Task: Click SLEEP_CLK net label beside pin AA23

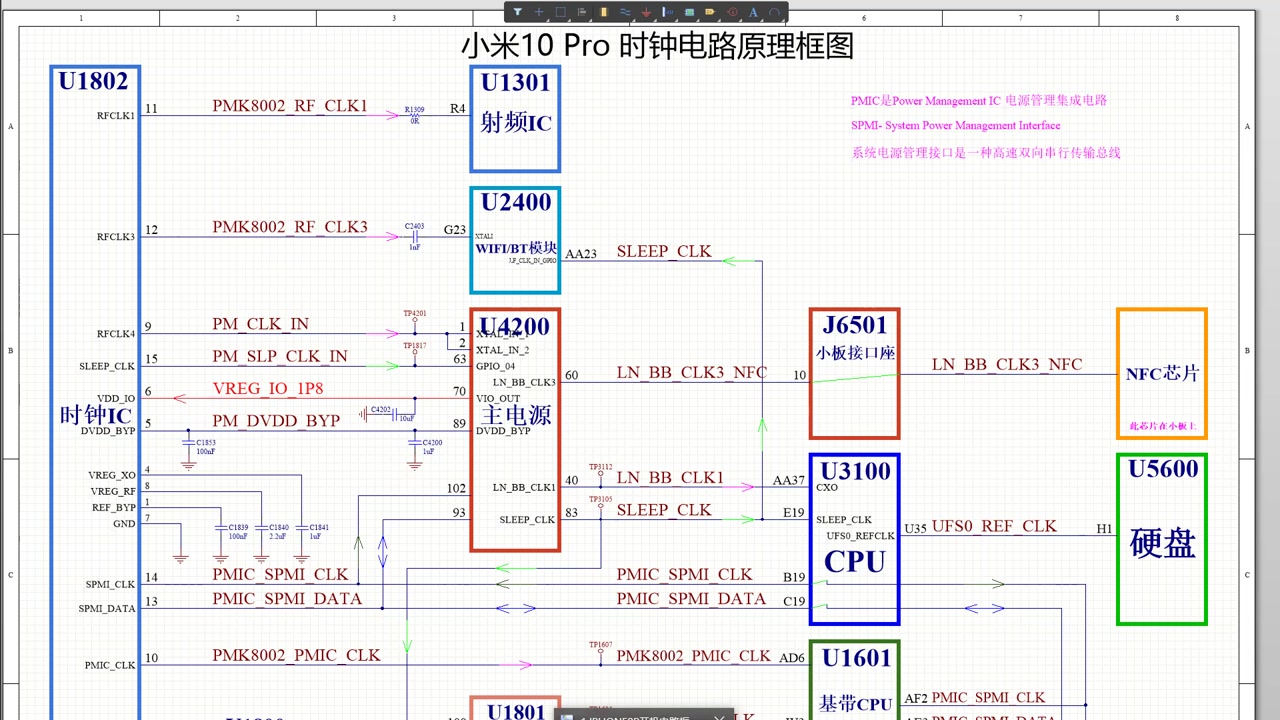Action: [664, 252]
